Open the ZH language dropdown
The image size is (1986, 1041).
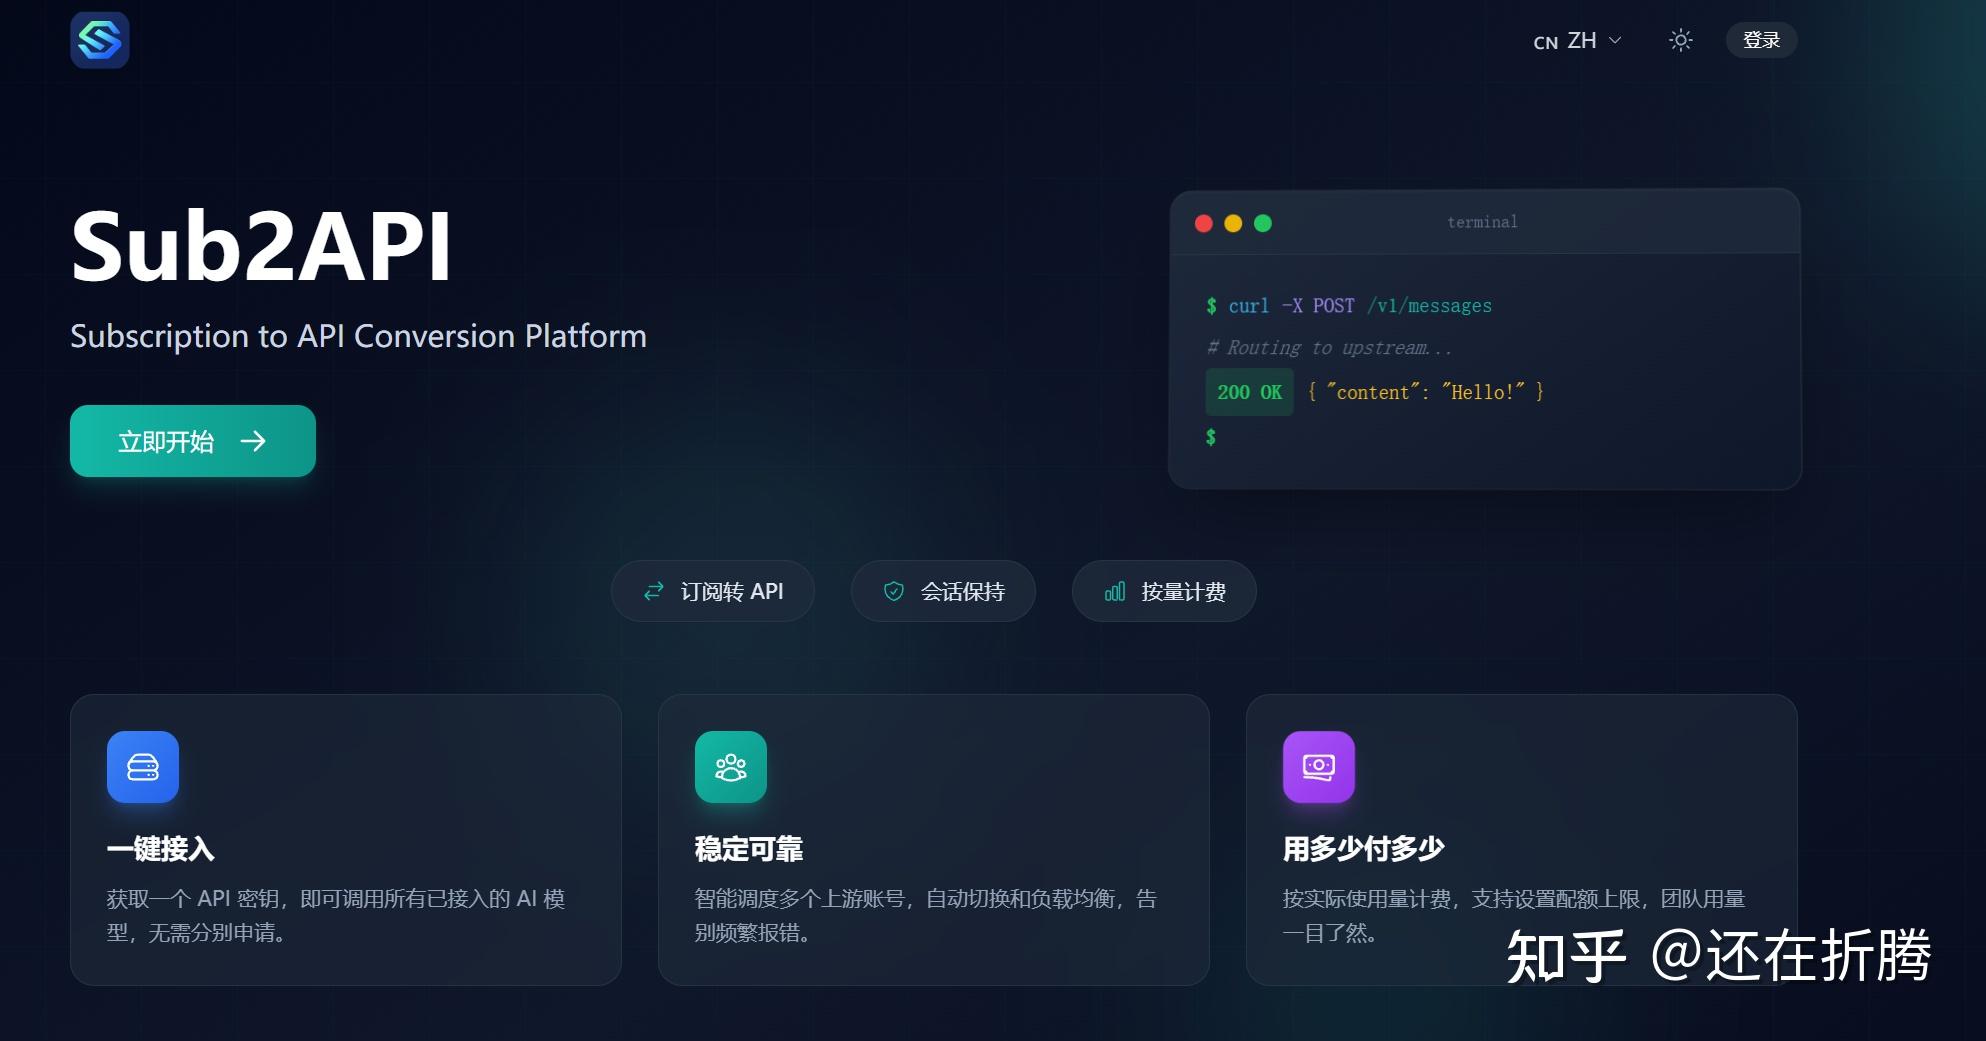coord(1578,41)
